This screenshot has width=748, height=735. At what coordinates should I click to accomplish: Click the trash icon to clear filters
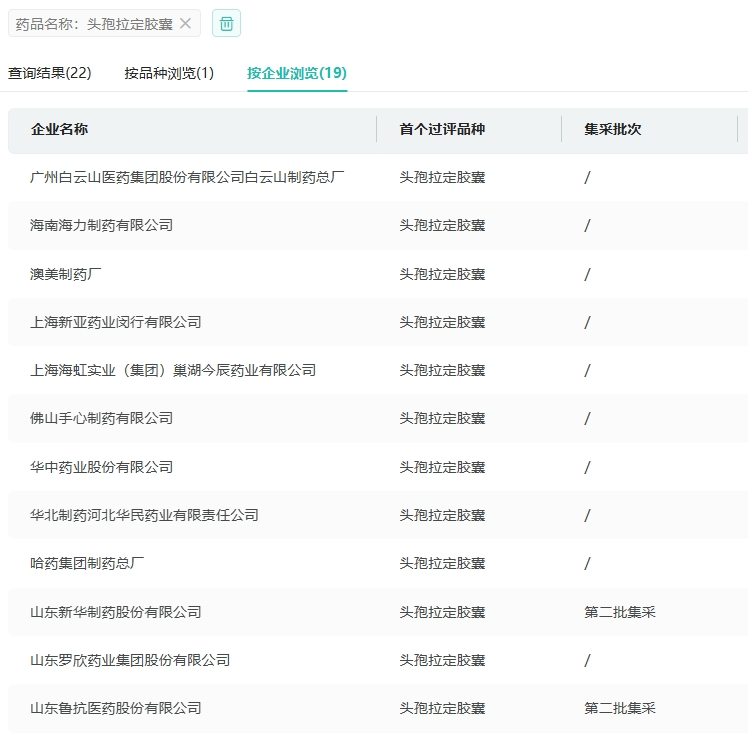point(227,23)
